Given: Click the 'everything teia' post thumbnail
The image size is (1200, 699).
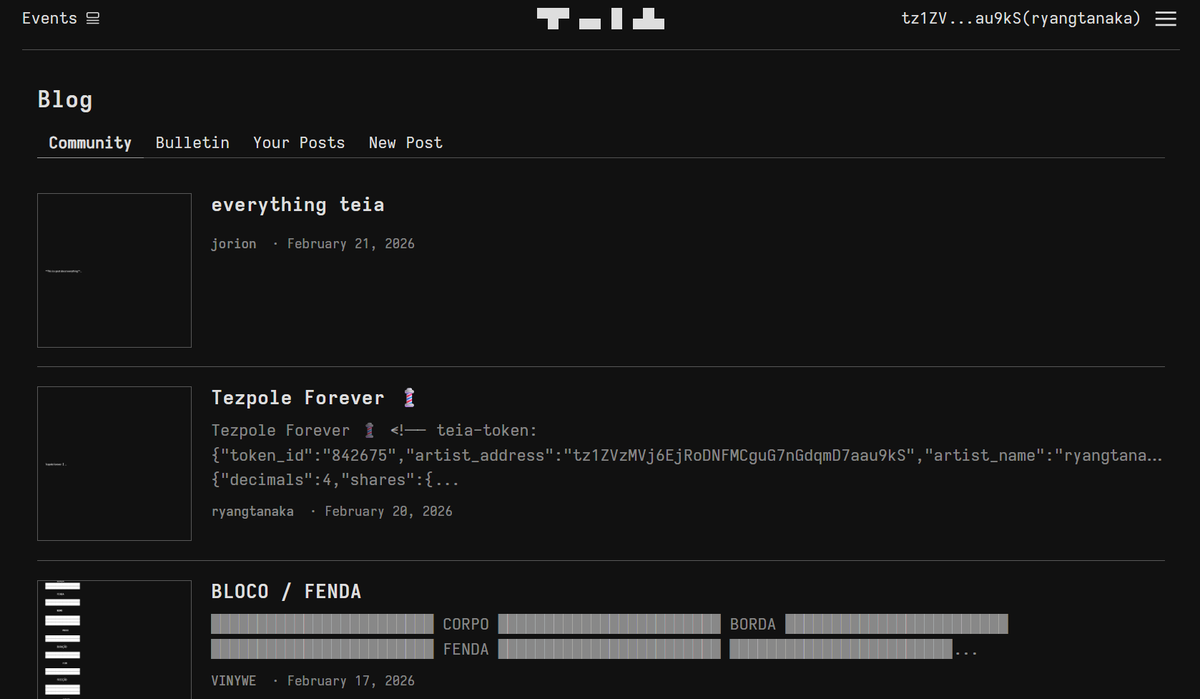Looking at the screenshot, I should pos(114,270).
